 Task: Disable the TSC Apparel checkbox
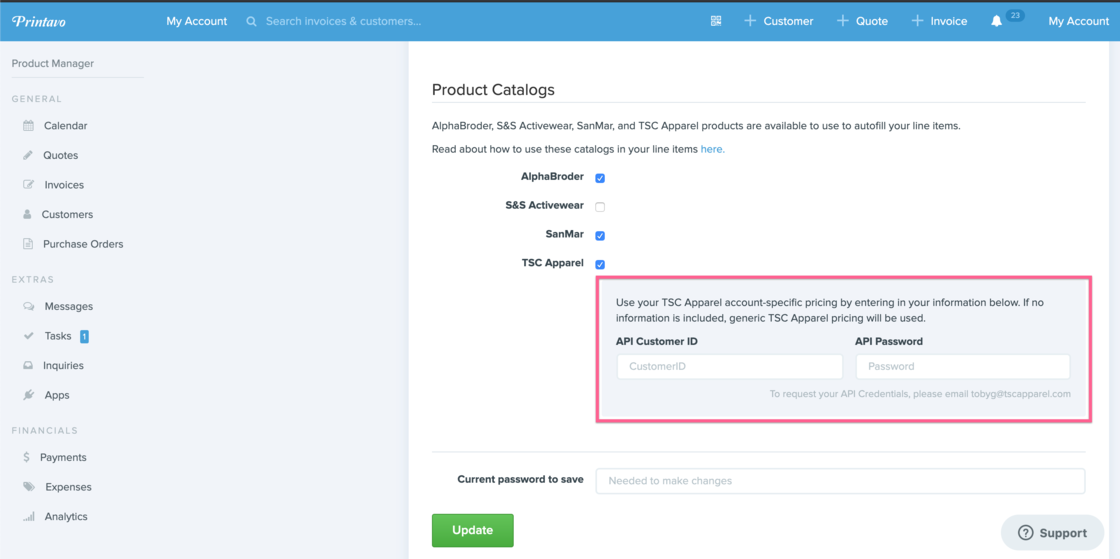[x=600, y=265]
